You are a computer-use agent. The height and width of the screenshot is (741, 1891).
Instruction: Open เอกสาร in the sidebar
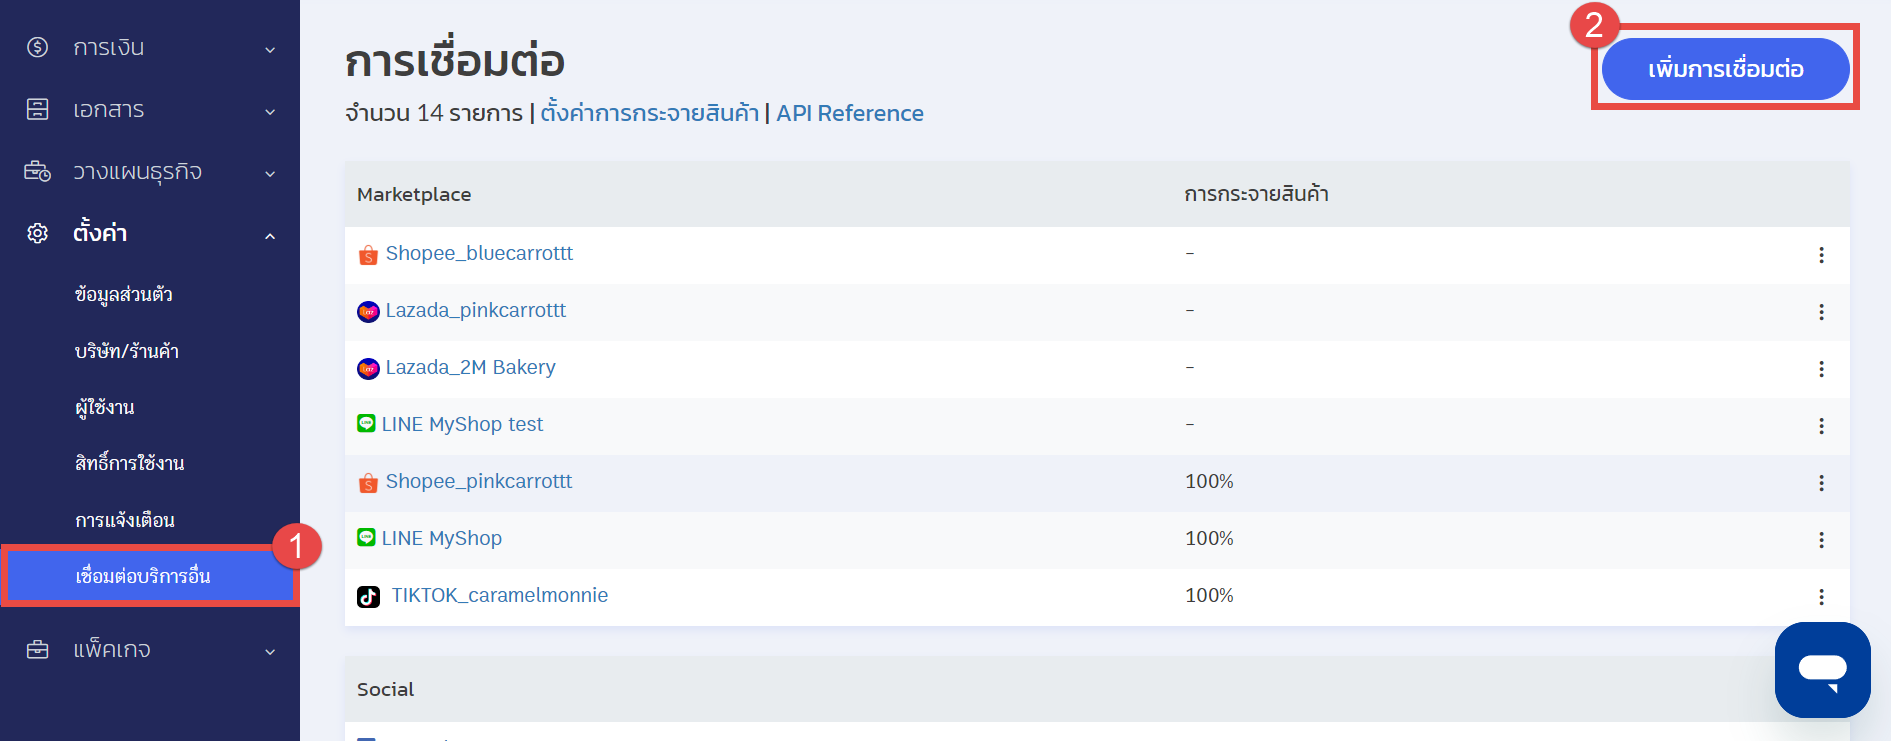click(x=109, y=110)
